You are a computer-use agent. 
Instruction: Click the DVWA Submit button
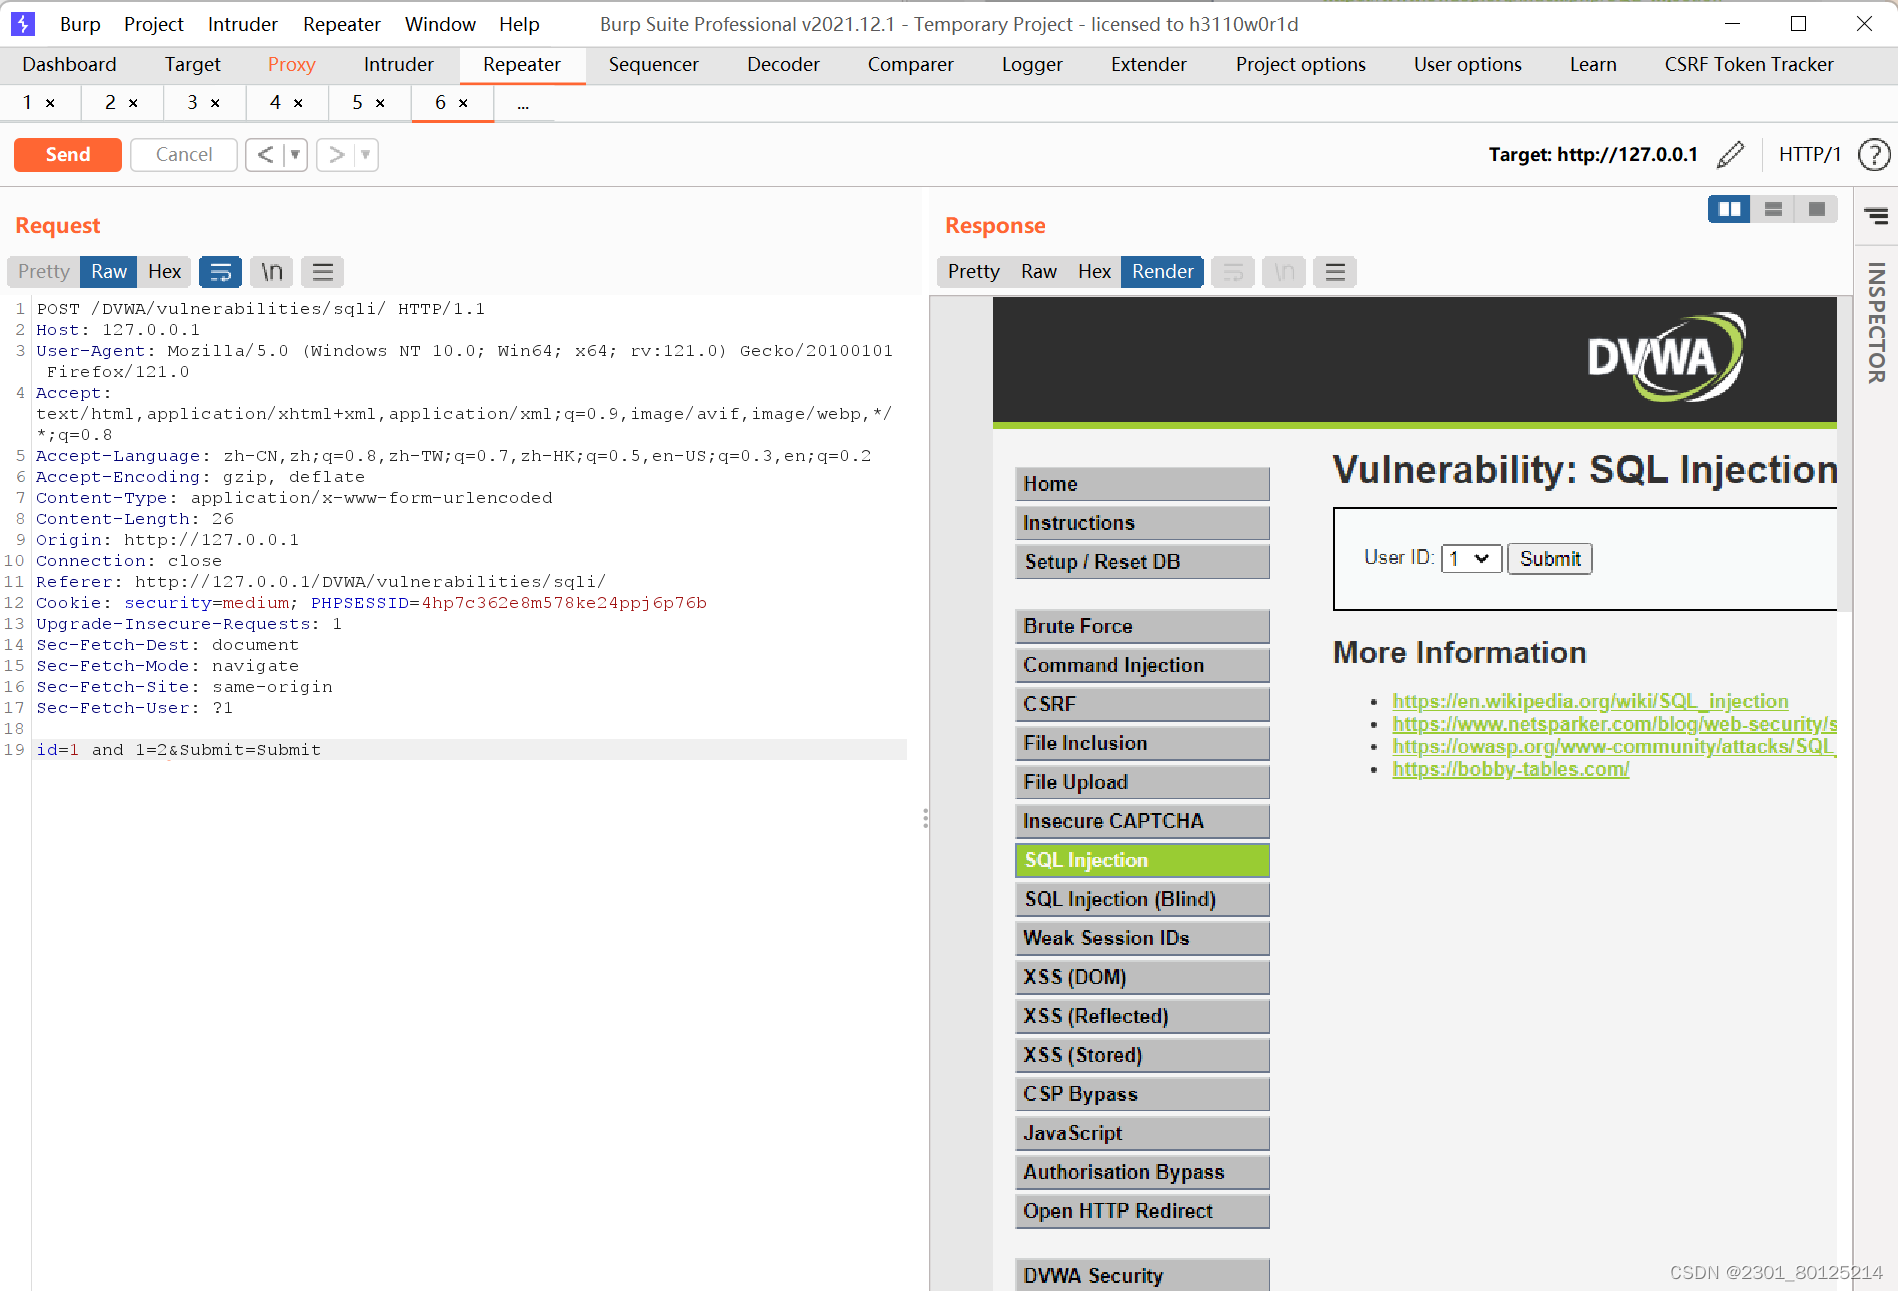(1550, 559)
